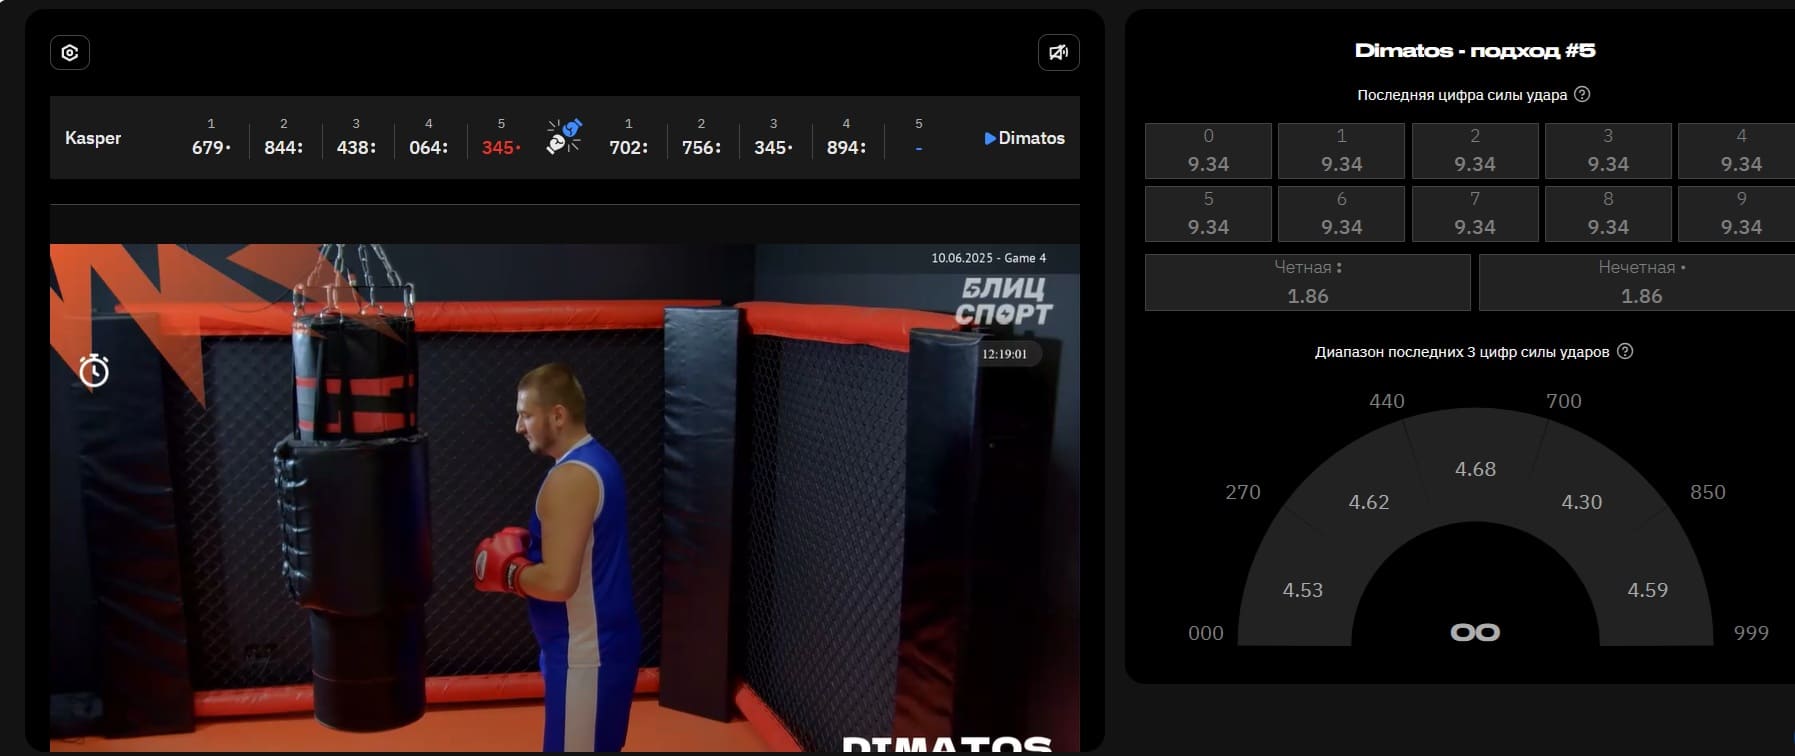This screenshot has width=1795, height=756.
Task: Bet on last digit 7 at 9.34
Action: click(x=1474, y=214)
